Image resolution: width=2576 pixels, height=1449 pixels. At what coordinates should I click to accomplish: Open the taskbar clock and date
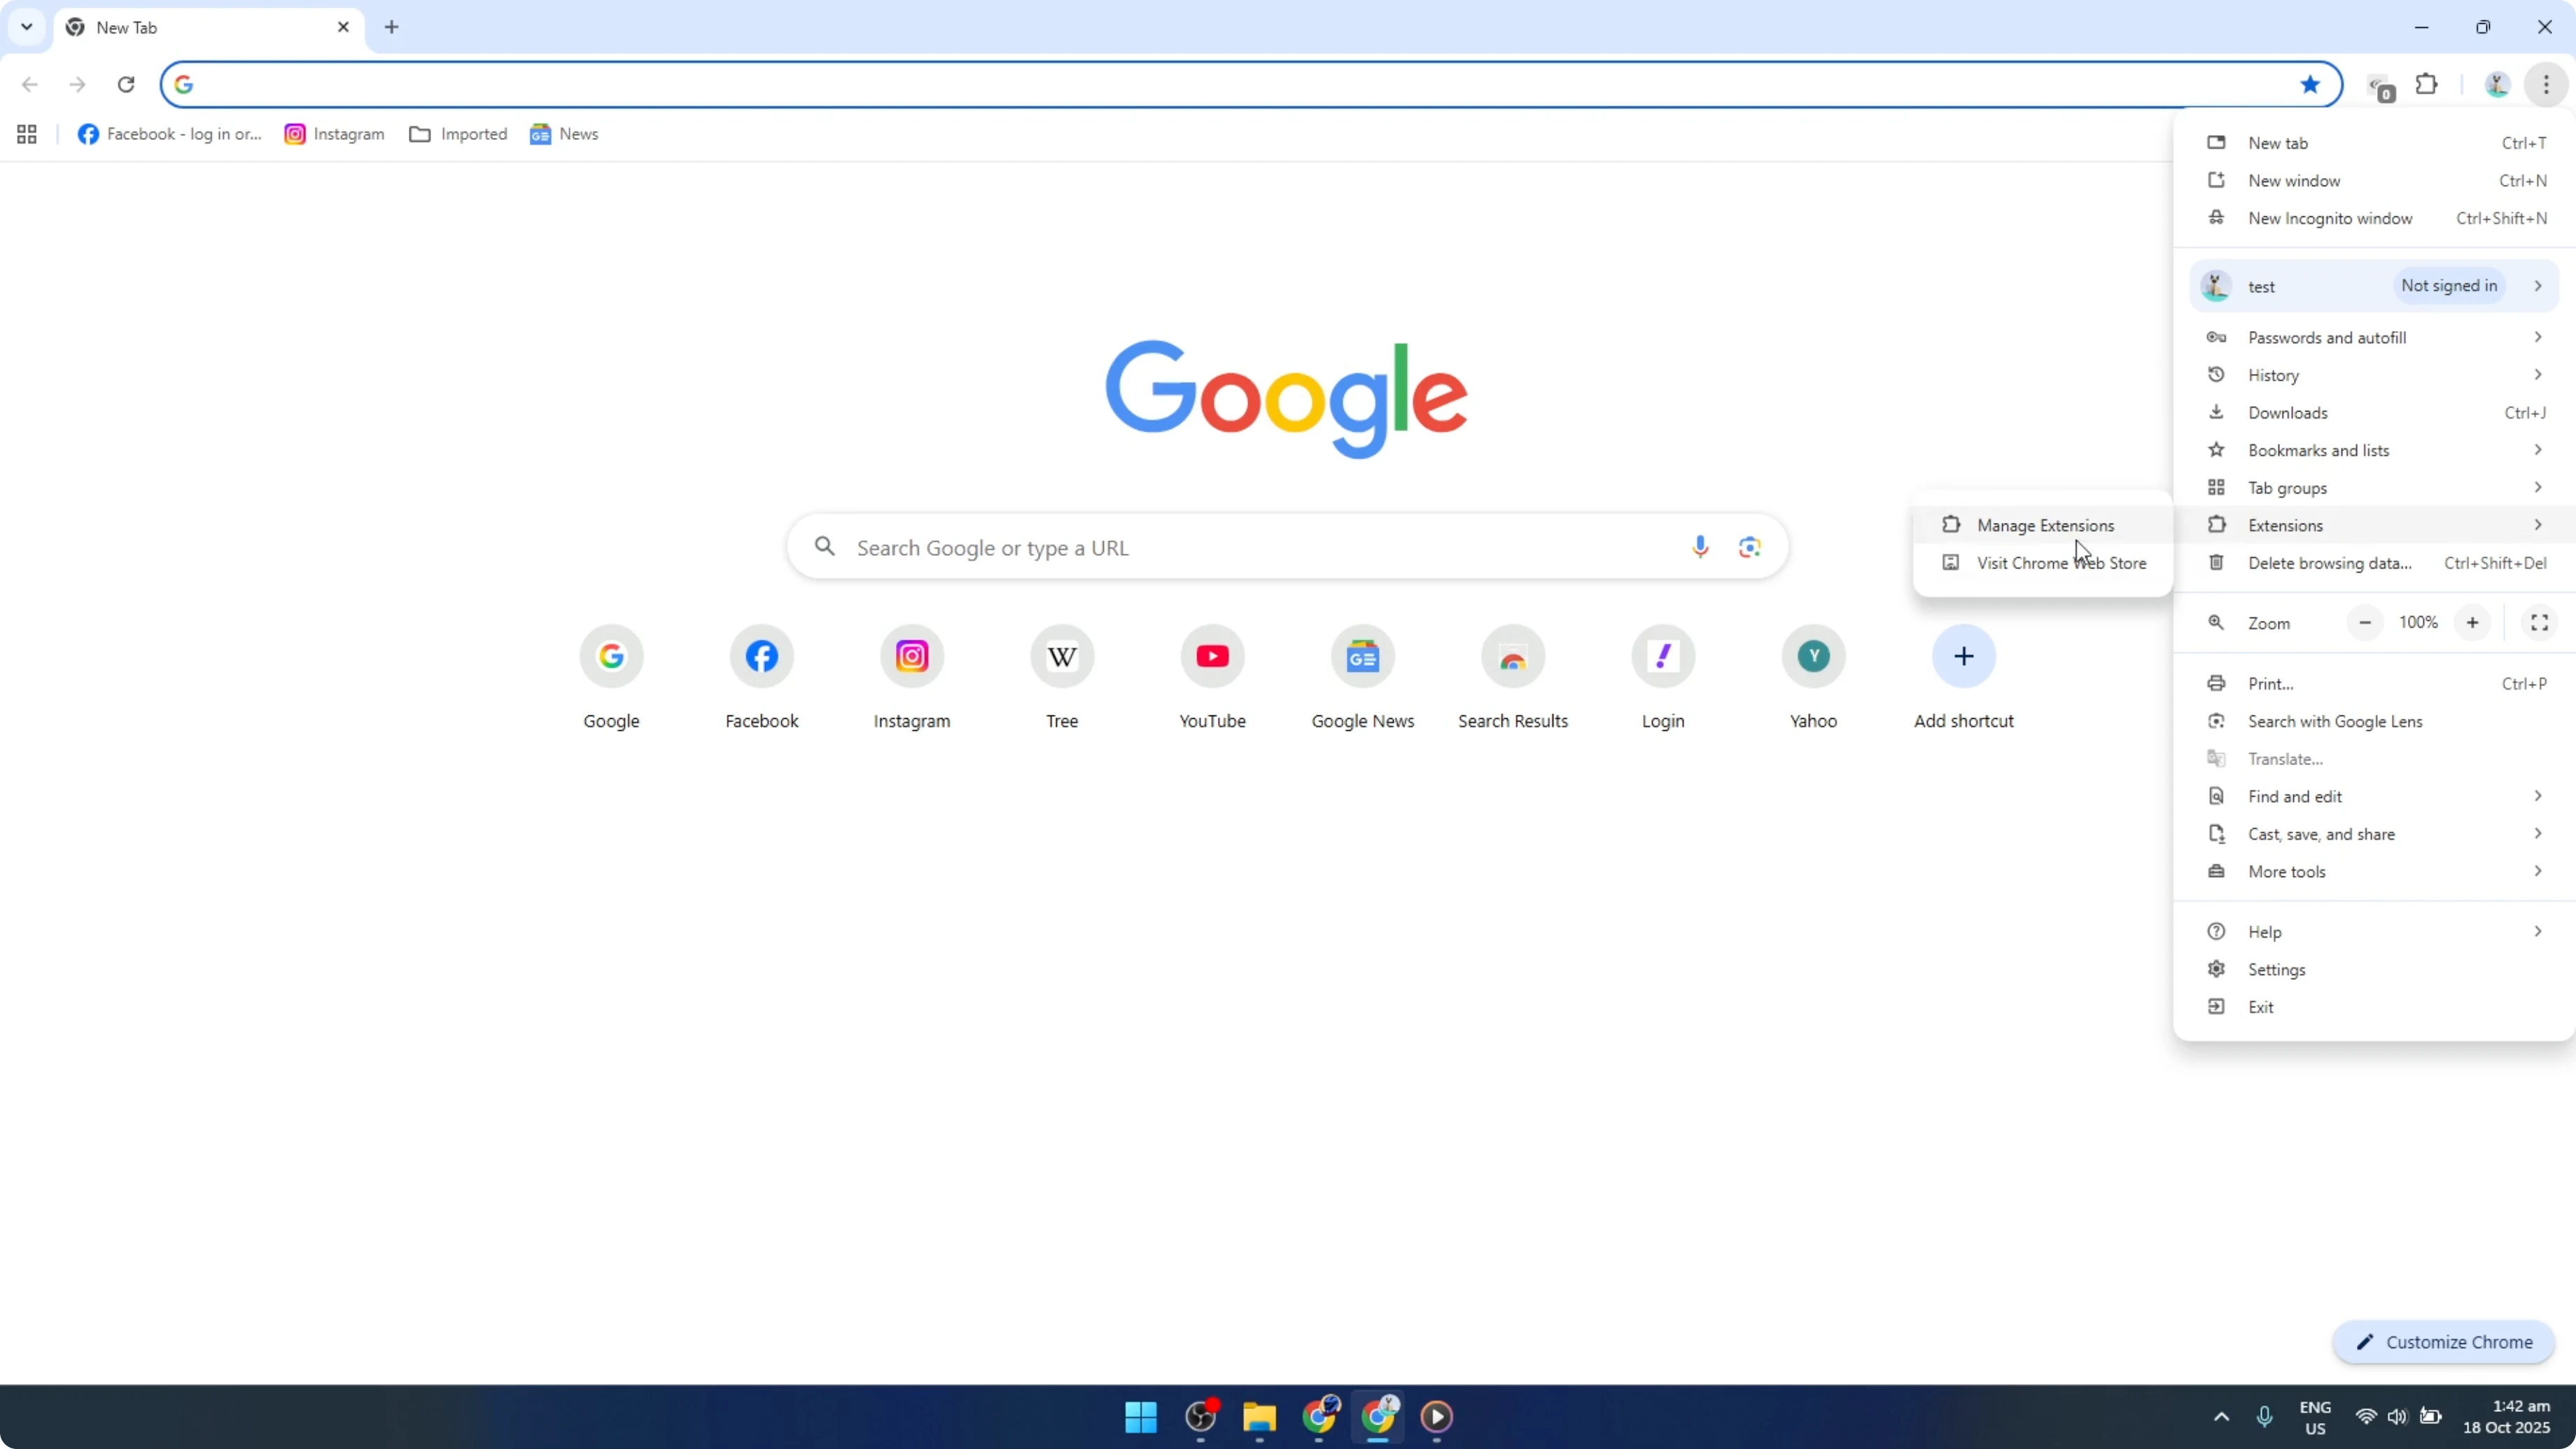click(x=2506, y=1416)
